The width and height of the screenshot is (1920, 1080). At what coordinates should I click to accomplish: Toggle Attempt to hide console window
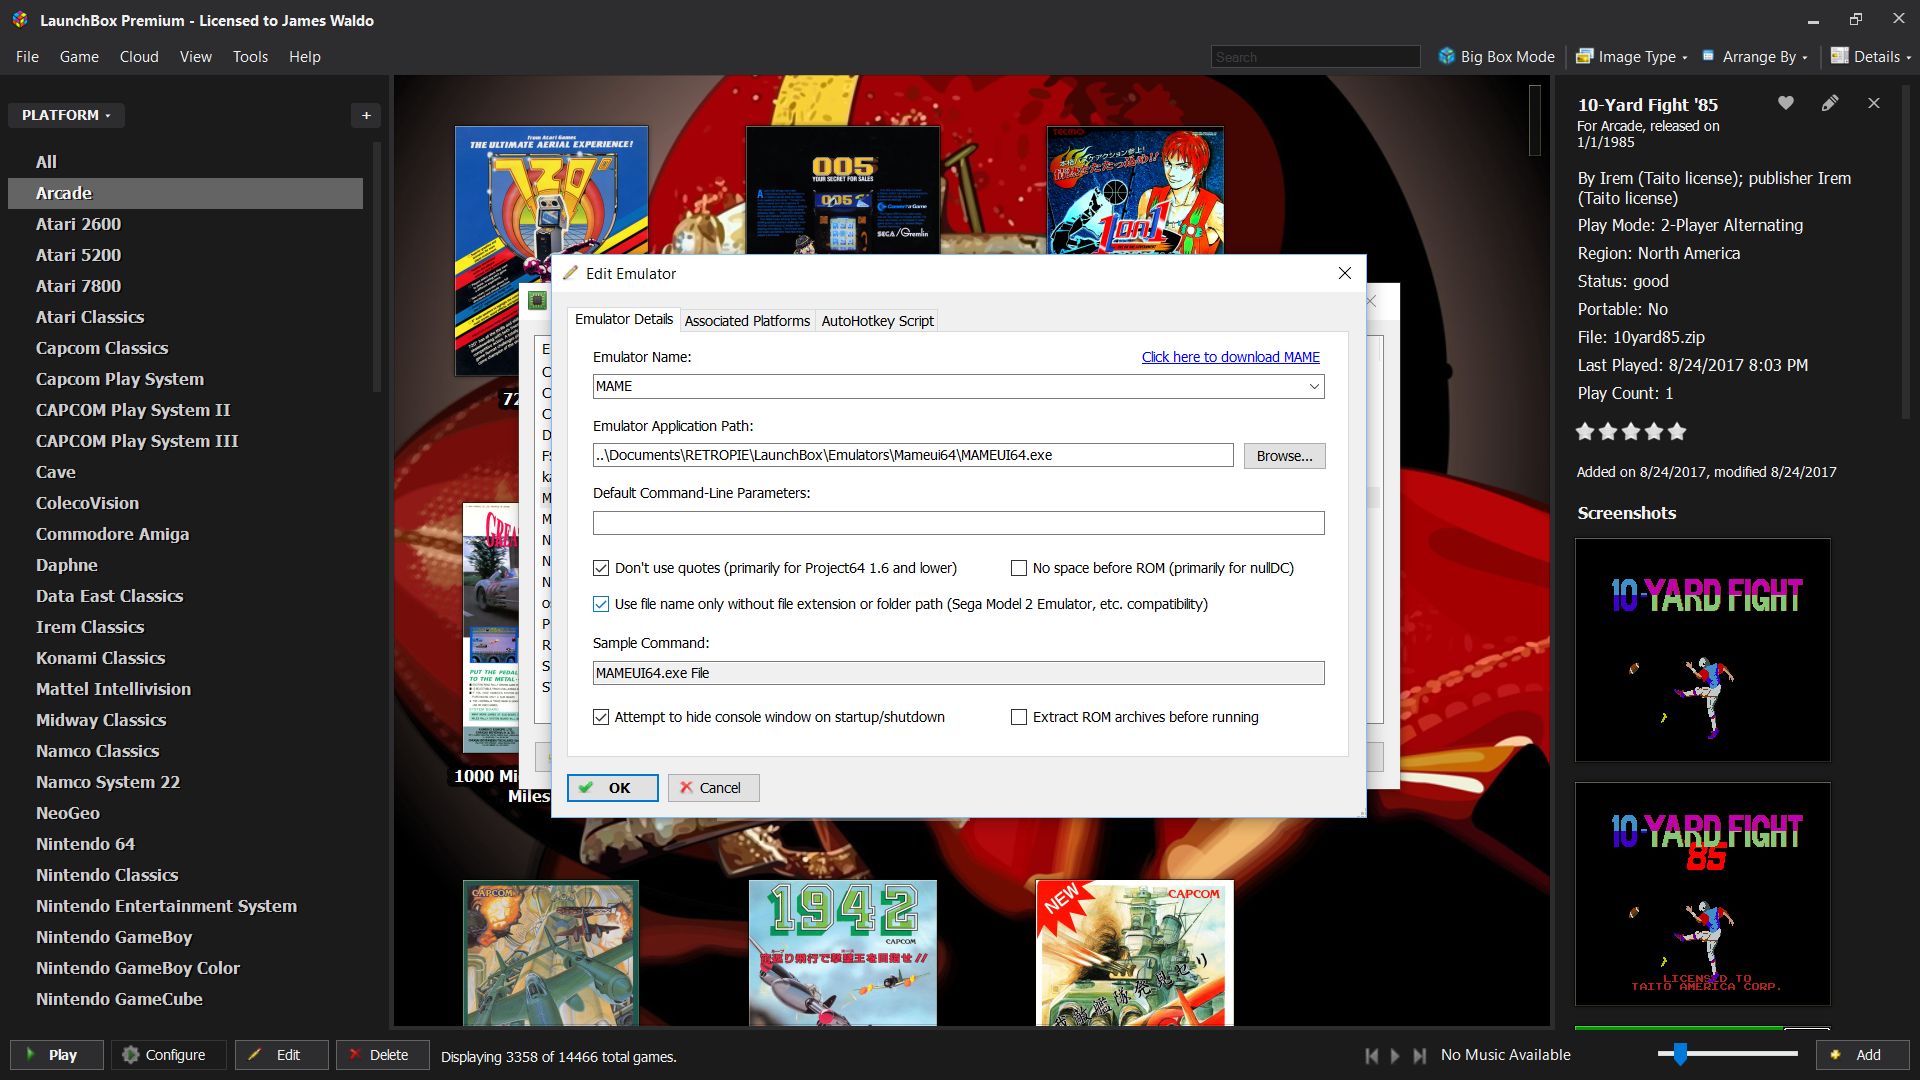coord(601,717)
